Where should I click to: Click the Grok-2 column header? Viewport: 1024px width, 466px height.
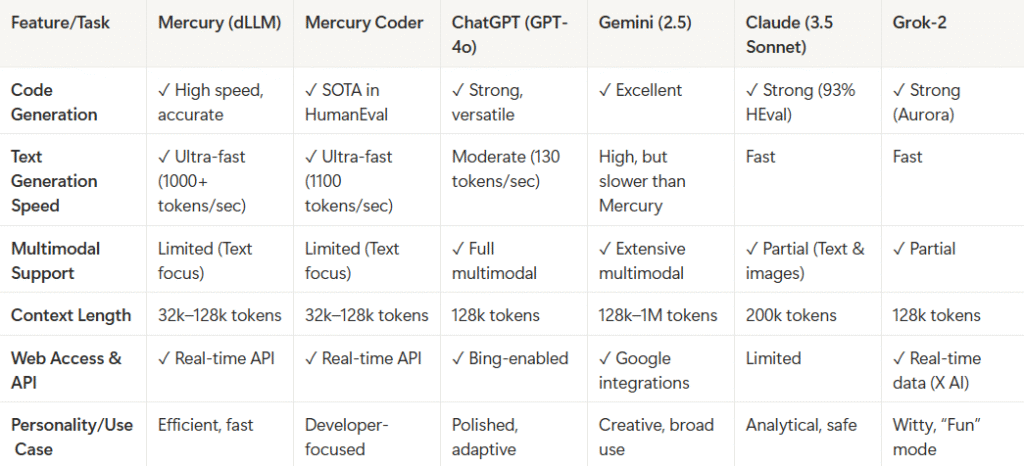tap(920, 22)
